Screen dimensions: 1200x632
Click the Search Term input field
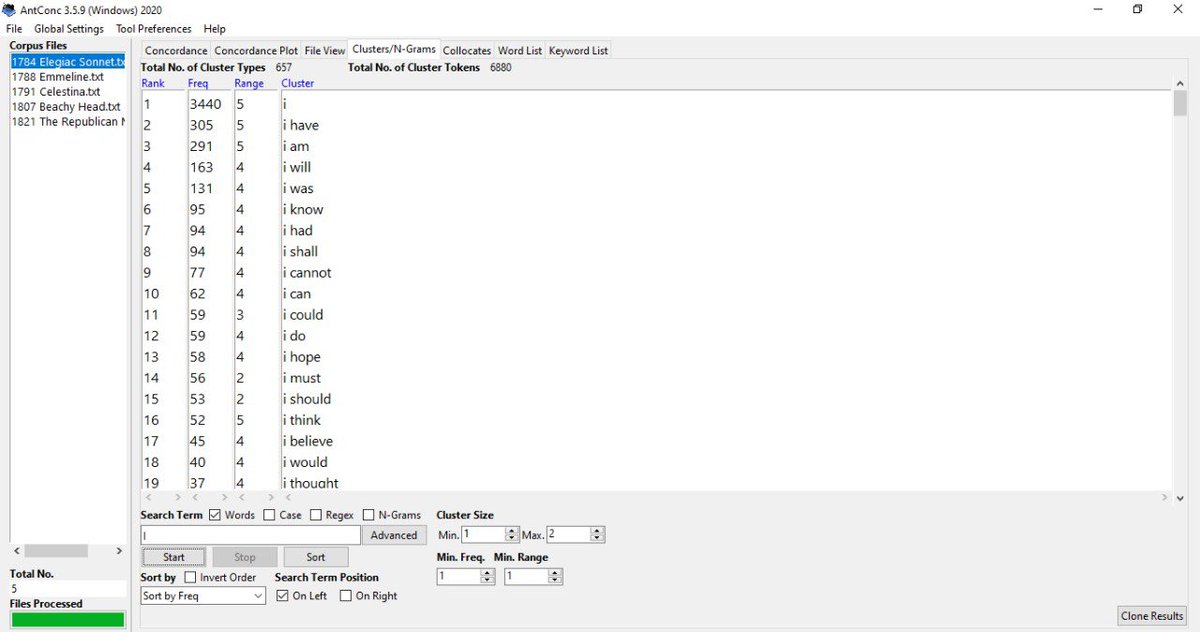(250, 535)
